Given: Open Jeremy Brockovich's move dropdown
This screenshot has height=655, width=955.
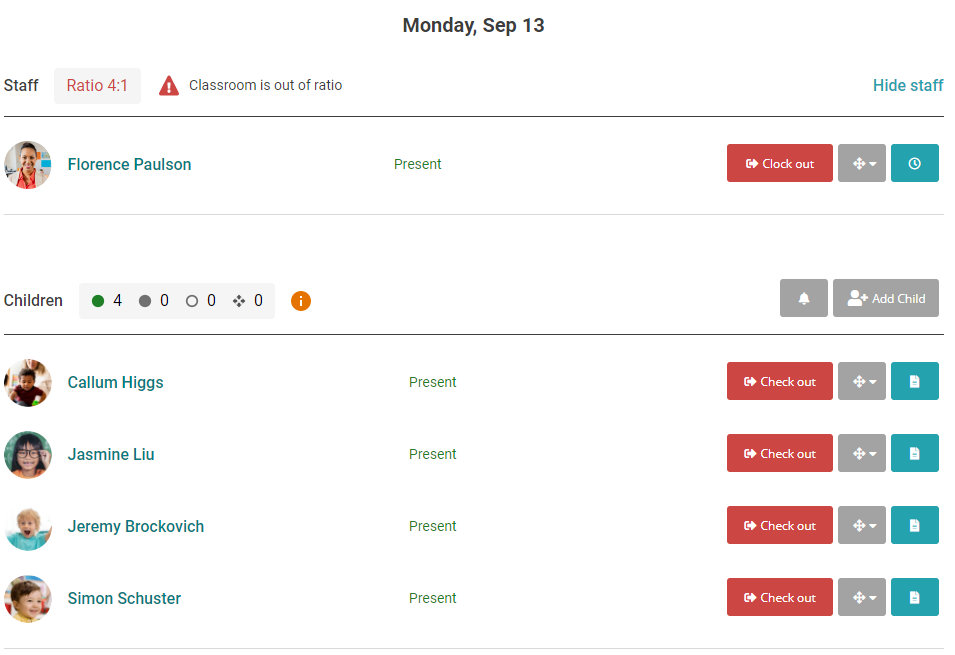Looking at the screenshot, I should pyautogui.click(x=861, y=525).
